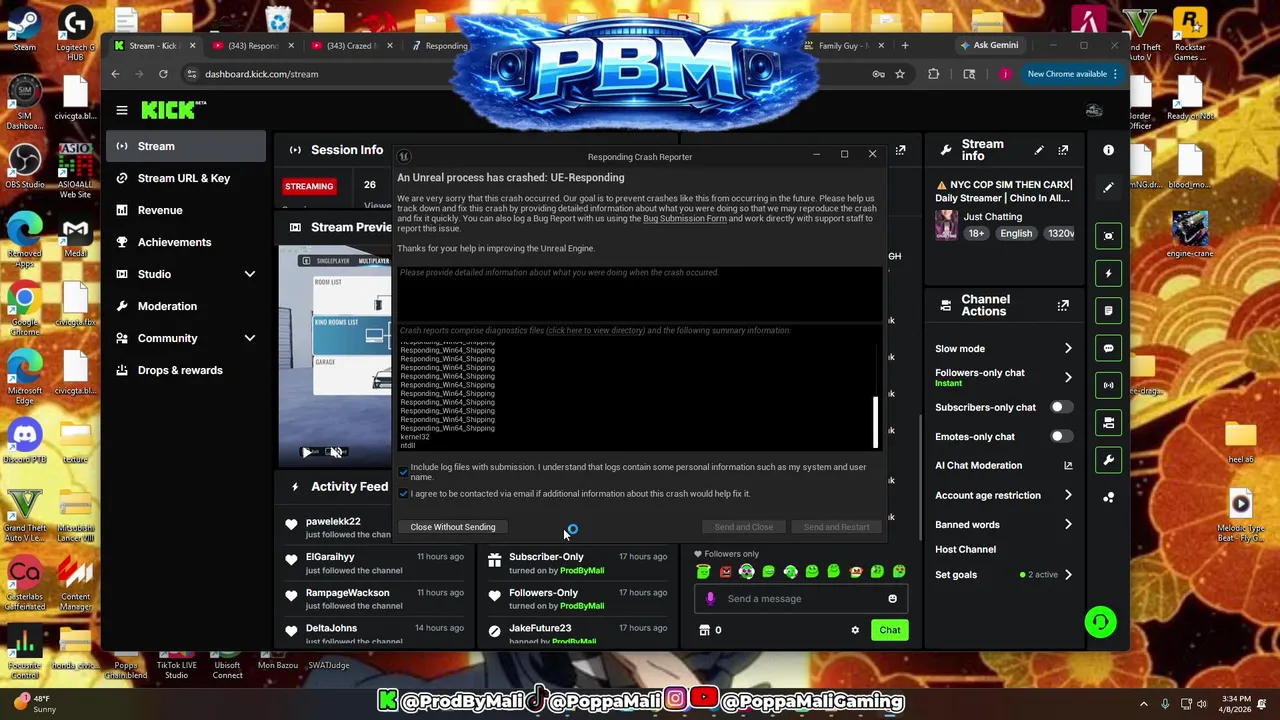Viewport: 1280px width, 720px height.
Task: Click Host Channel action
Action: click(965, 549)
